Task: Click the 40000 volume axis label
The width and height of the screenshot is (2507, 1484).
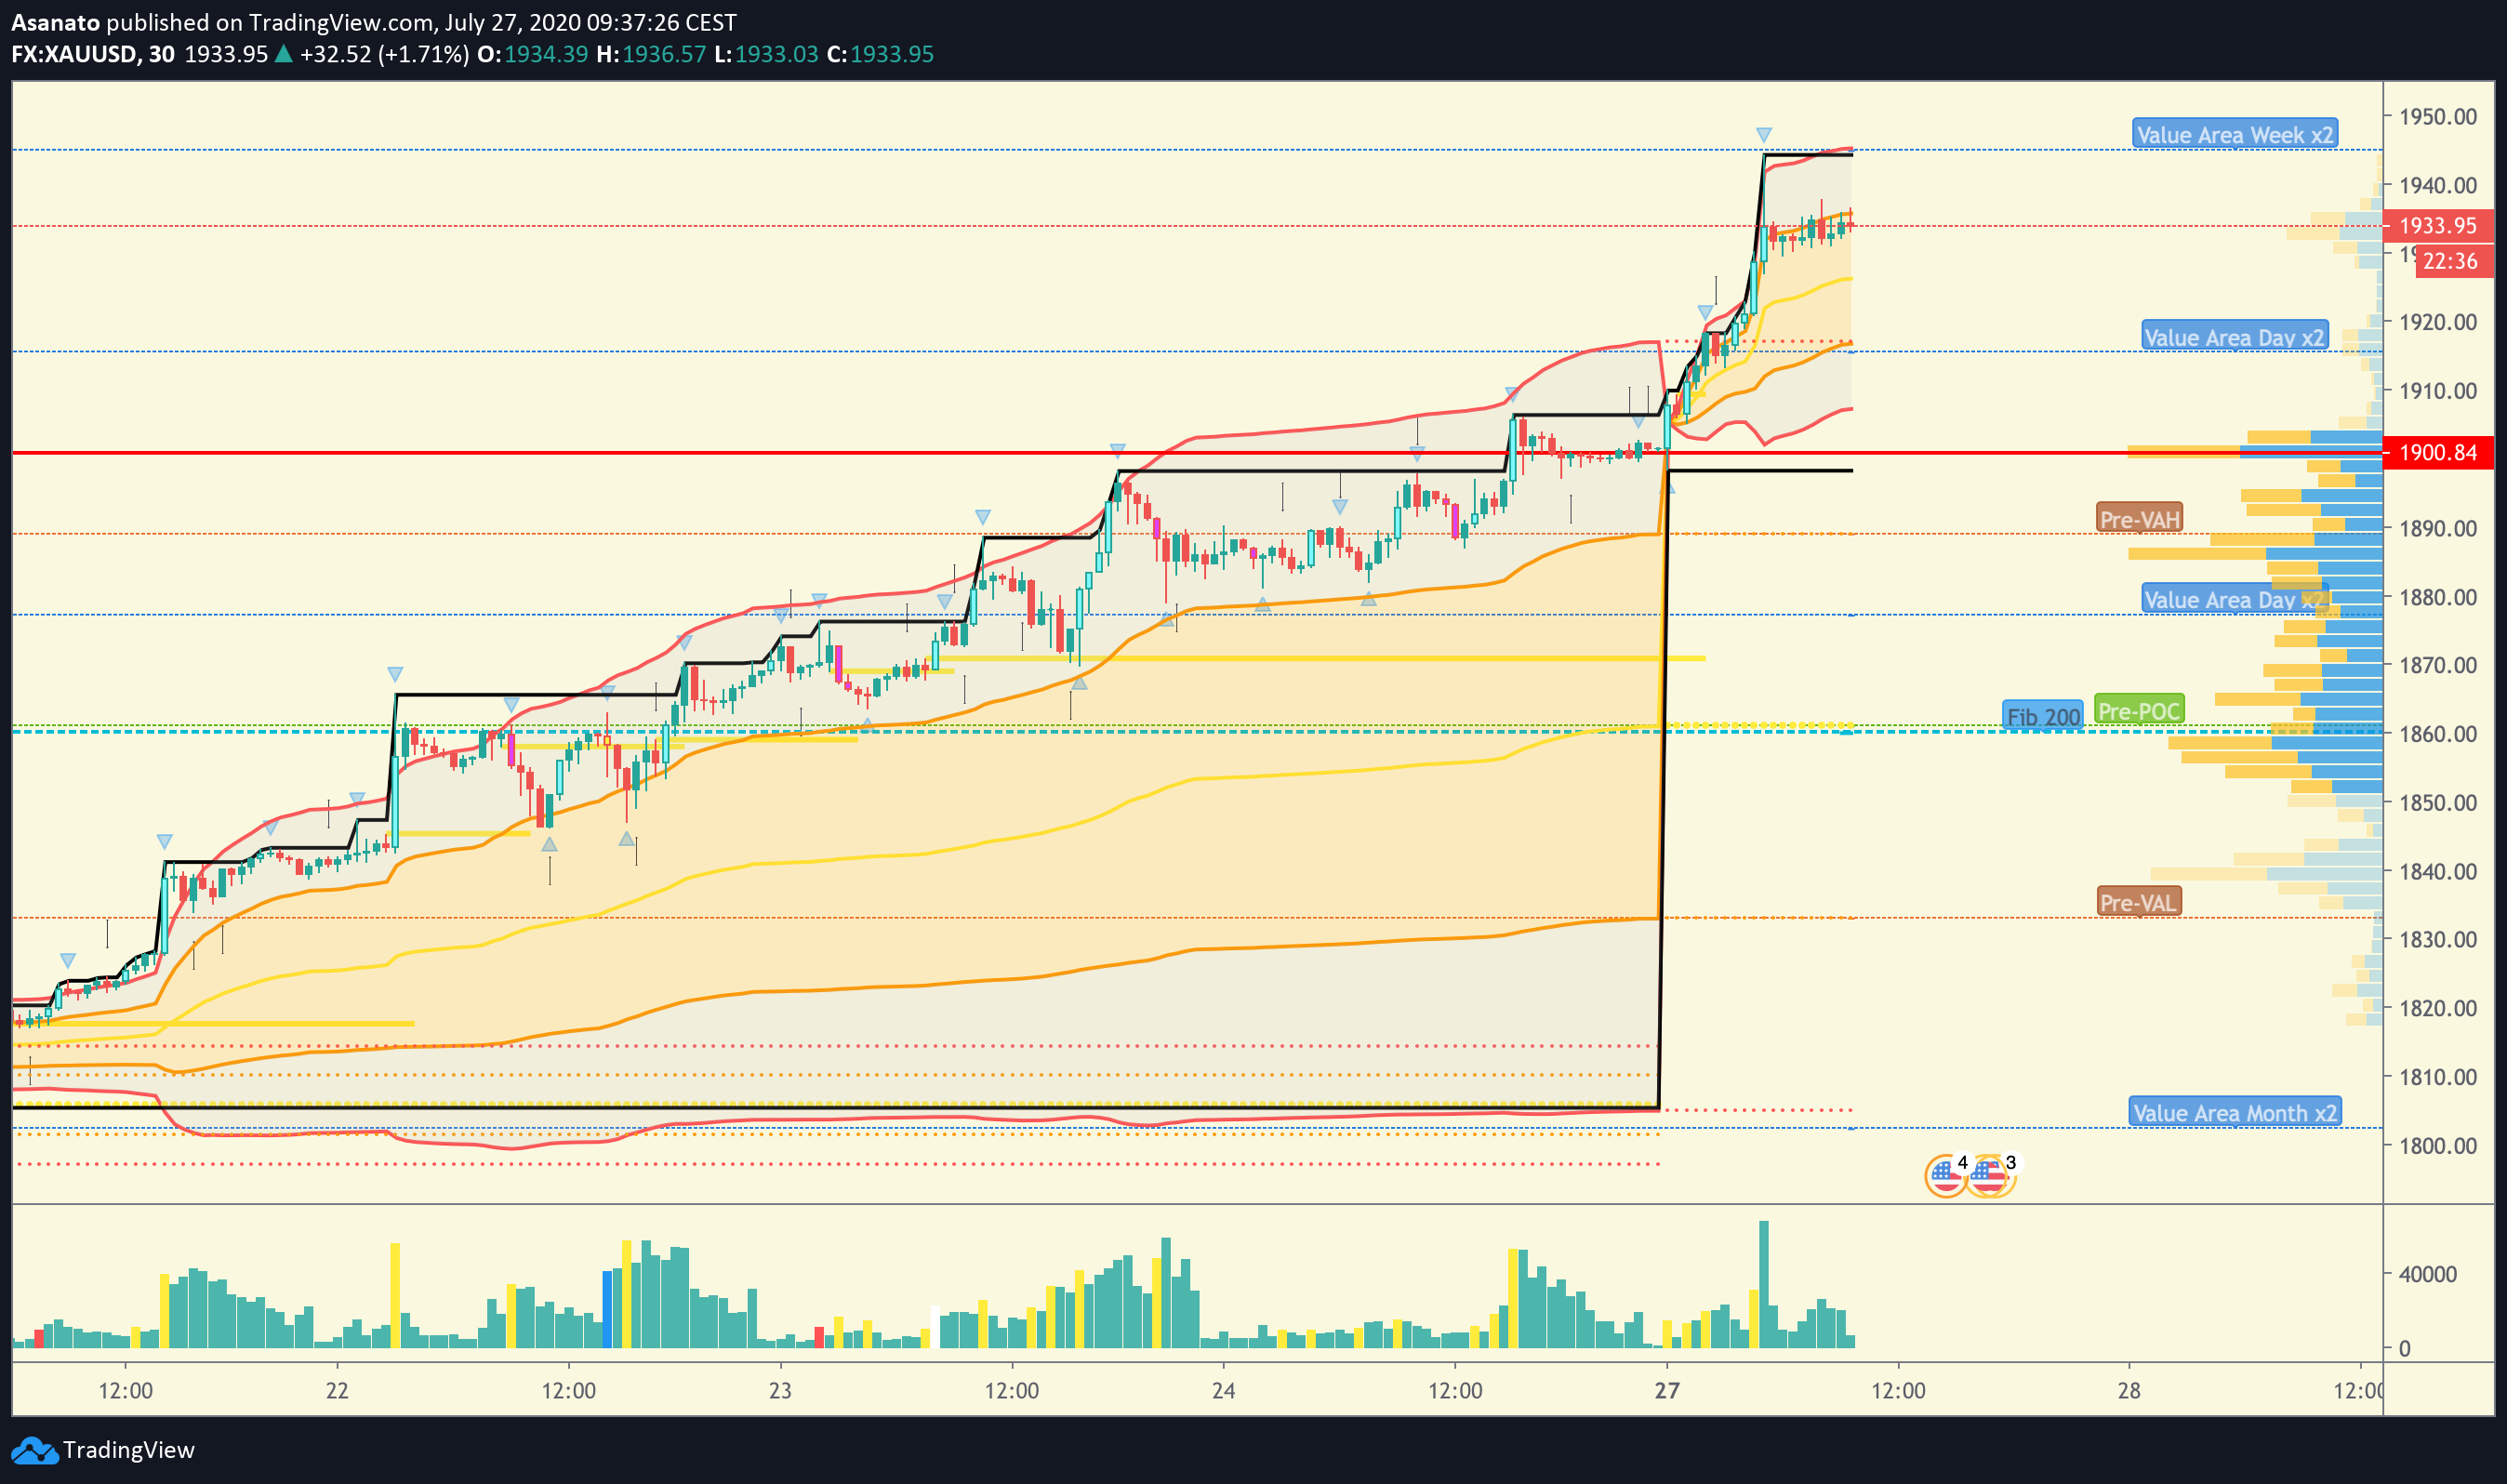Action: pos(2428,1274)
